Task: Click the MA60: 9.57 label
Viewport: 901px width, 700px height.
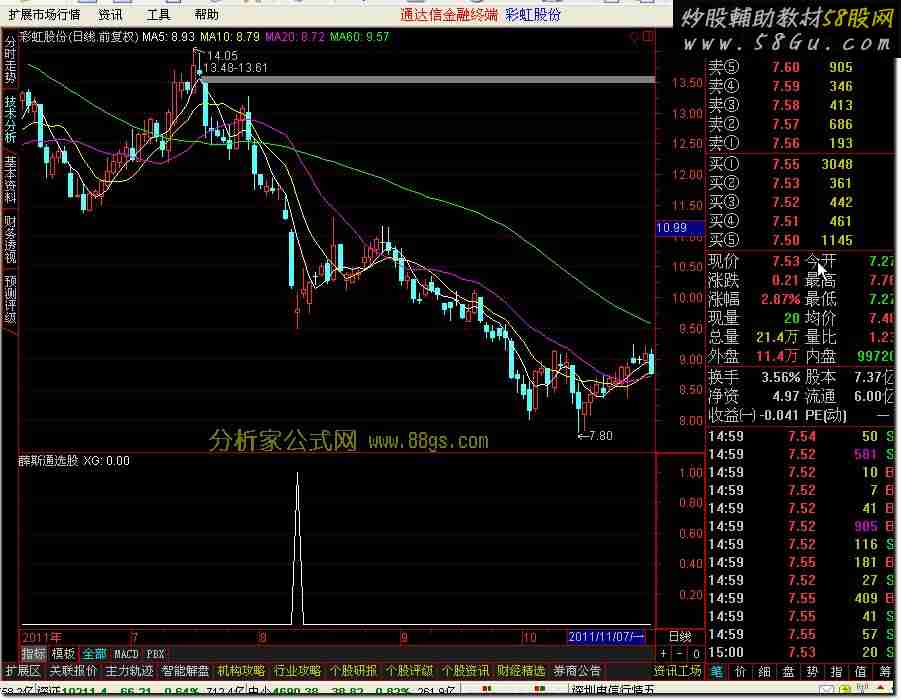Action: [360, 37]
